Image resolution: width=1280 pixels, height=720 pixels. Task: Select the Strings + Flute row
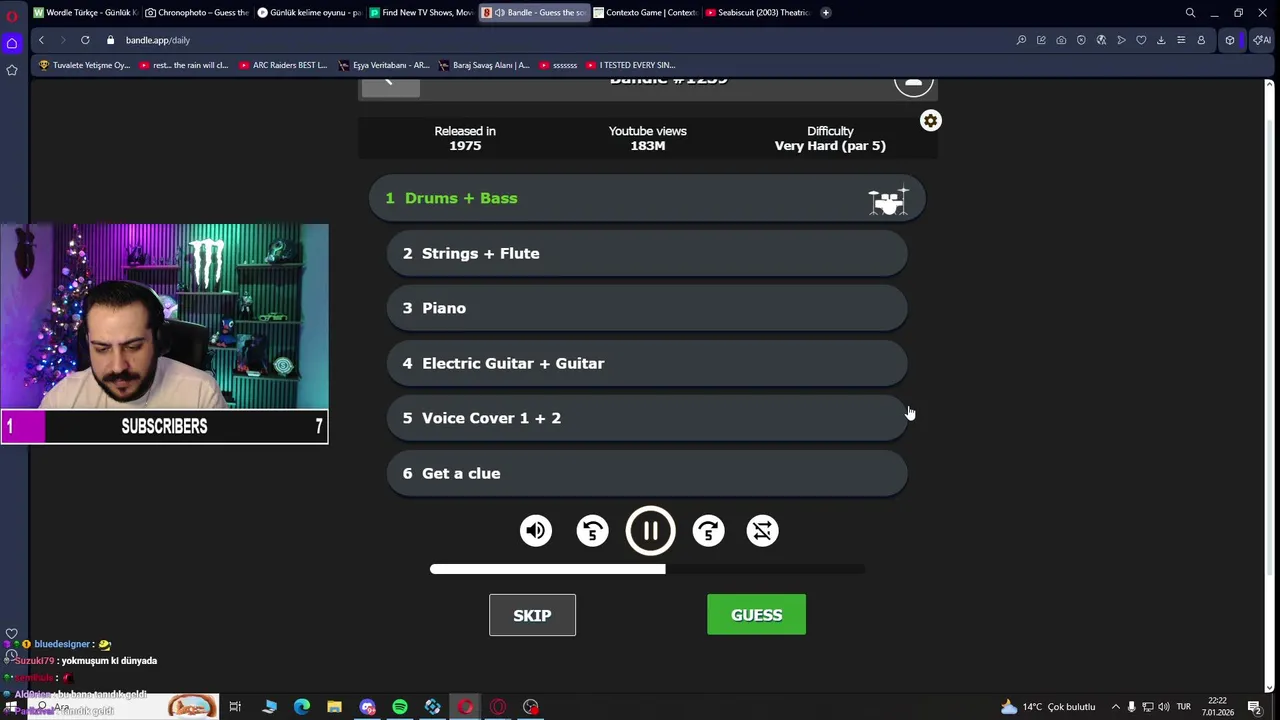click(647, 253)
